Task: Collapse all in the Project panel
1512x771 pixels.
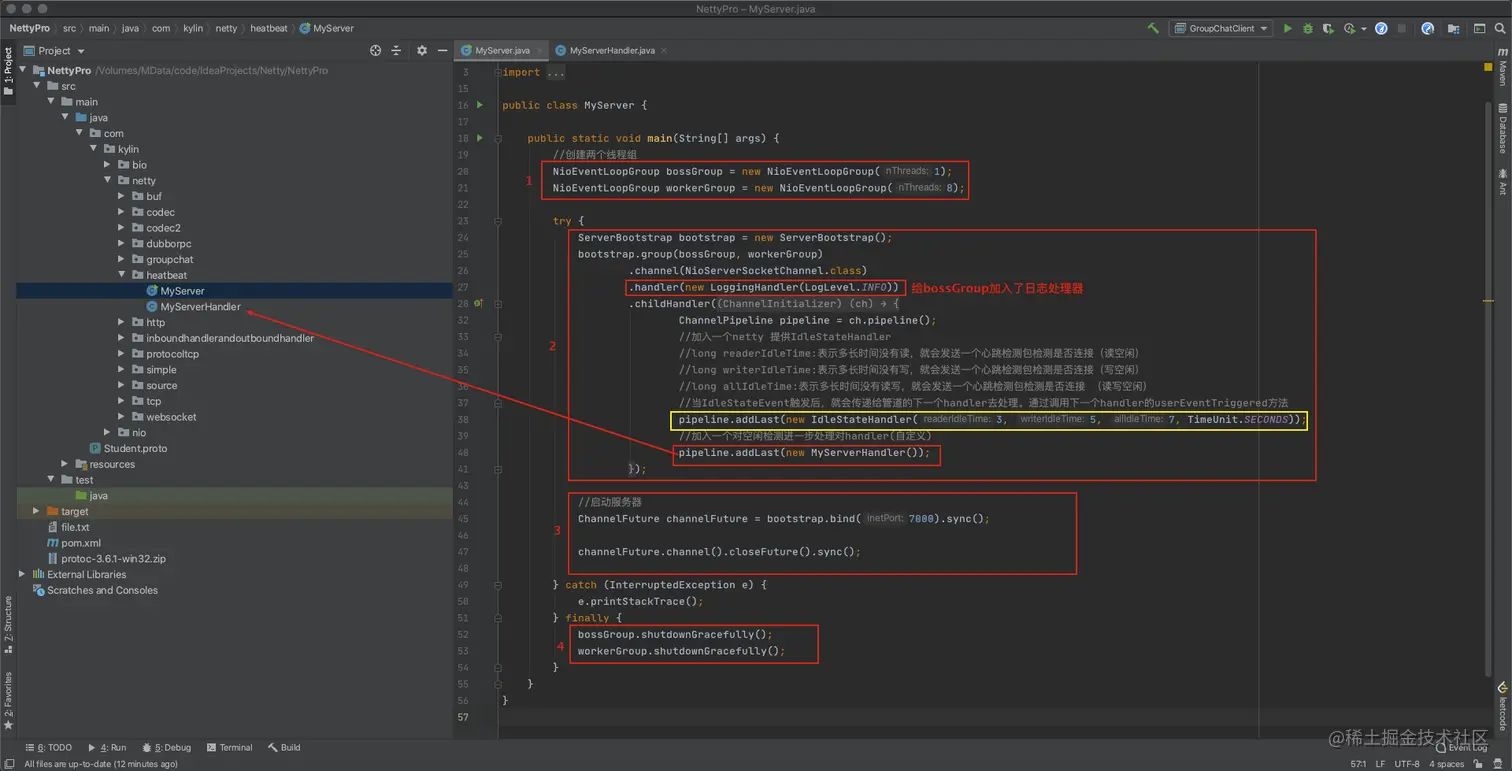Action: tap(396, 50)
